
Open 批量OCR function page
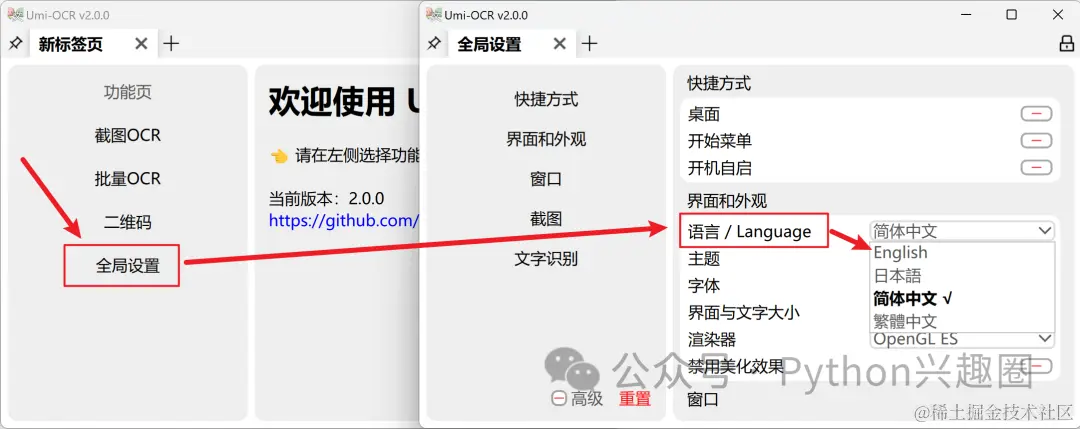point(127,179)
